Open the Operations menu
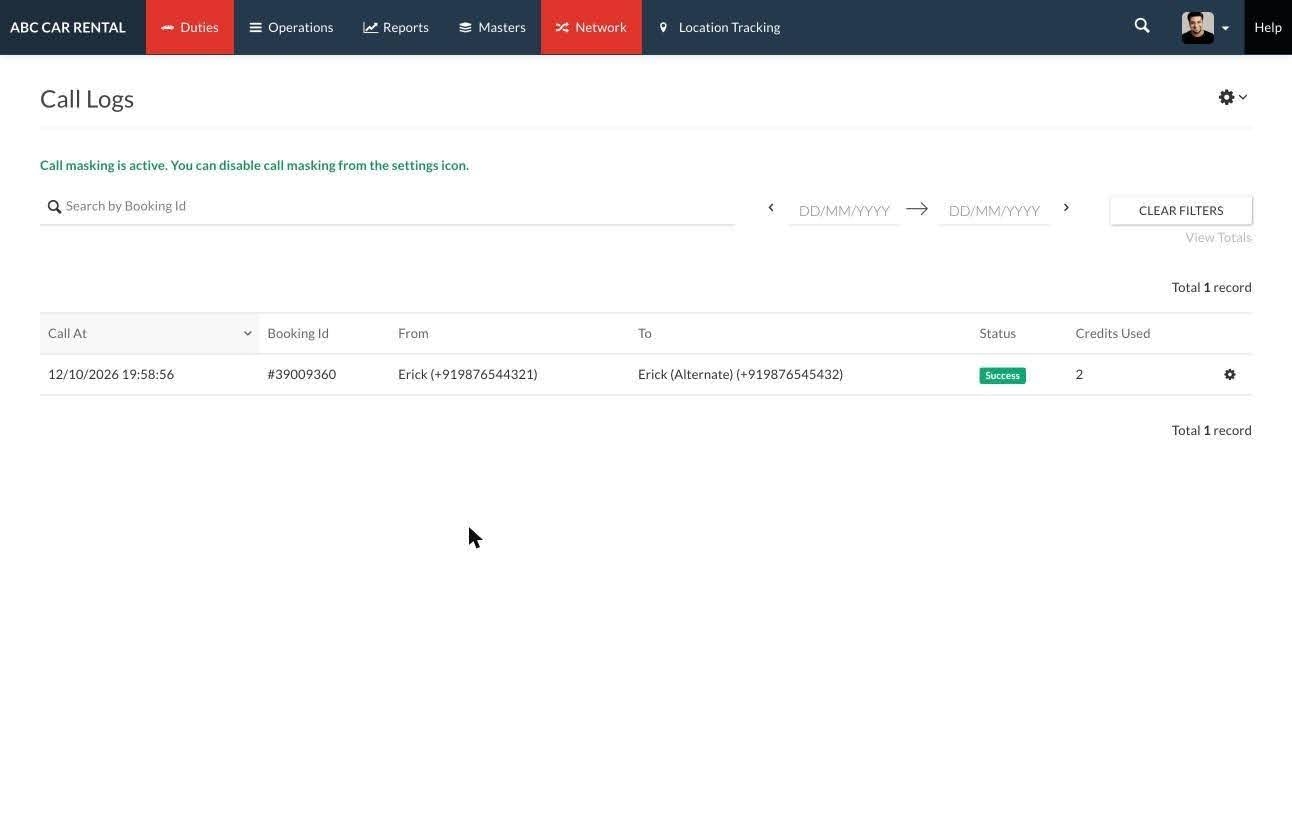Screen dimensions: 1292x836 [291, 27]
